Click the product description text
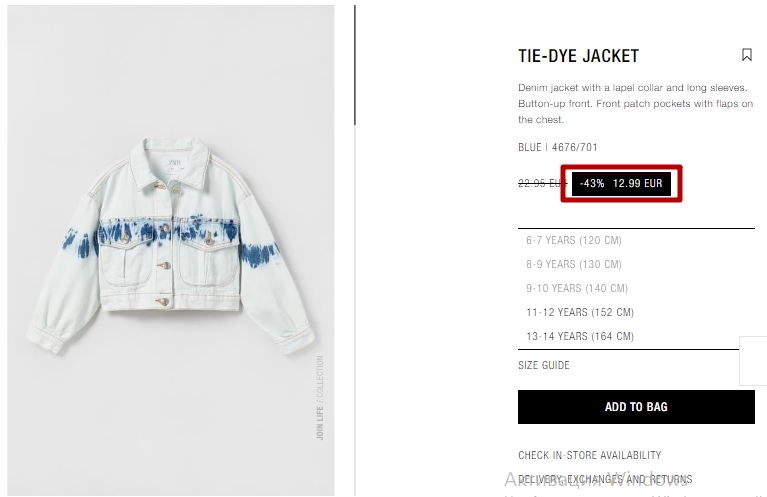Screen dimensions: 767x497 pyautogui.click(x=635, y=103)
